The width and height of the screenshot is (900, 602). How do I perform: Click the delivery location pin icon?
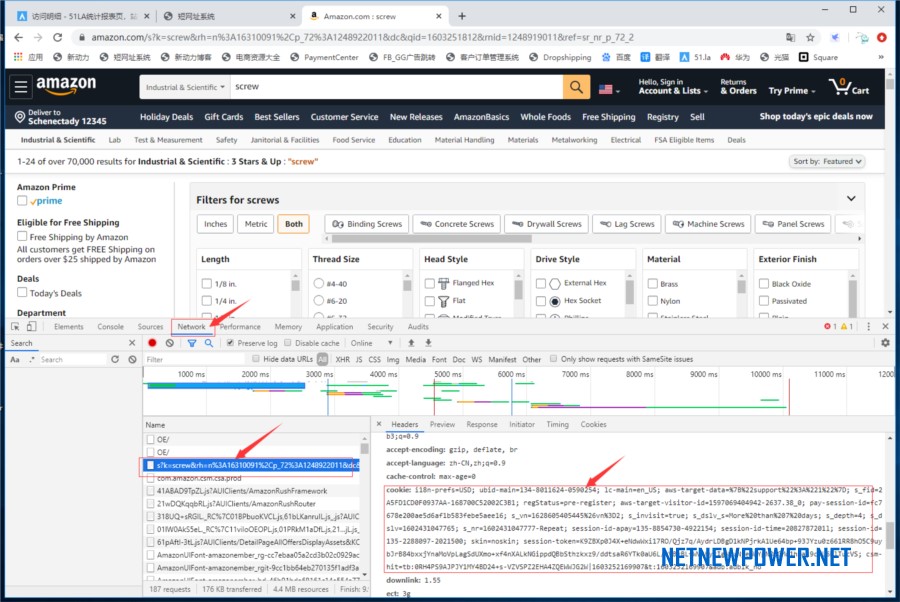(x=20, y=117)
